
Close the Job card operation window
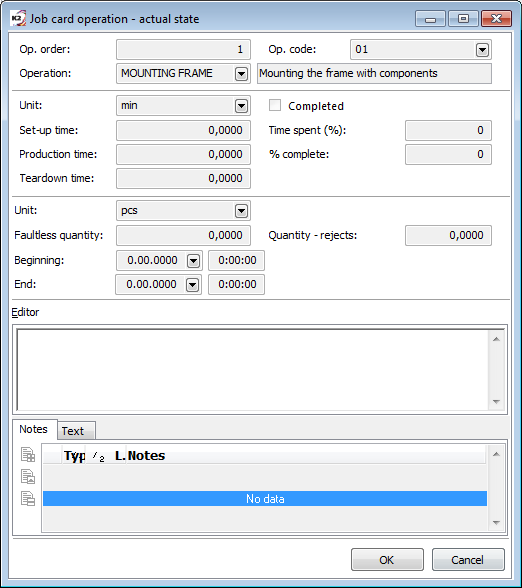pos(496,19)
